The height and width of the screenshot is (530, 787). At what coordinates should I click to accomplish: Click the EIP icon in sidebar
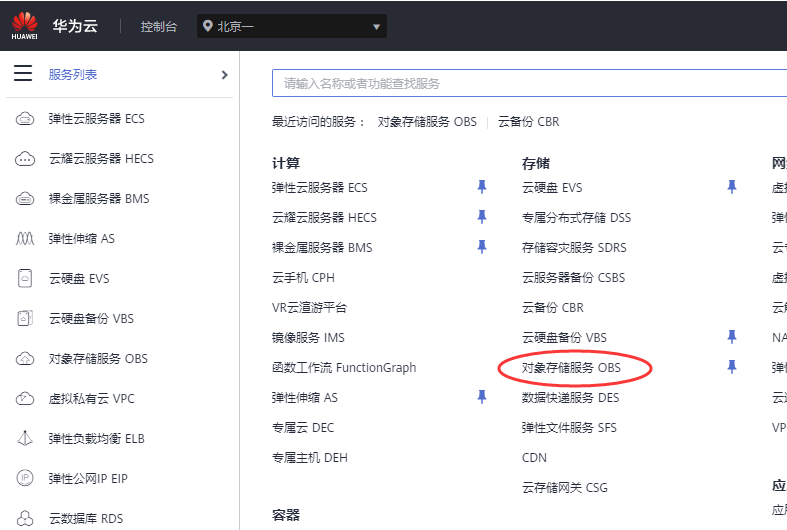25,478
